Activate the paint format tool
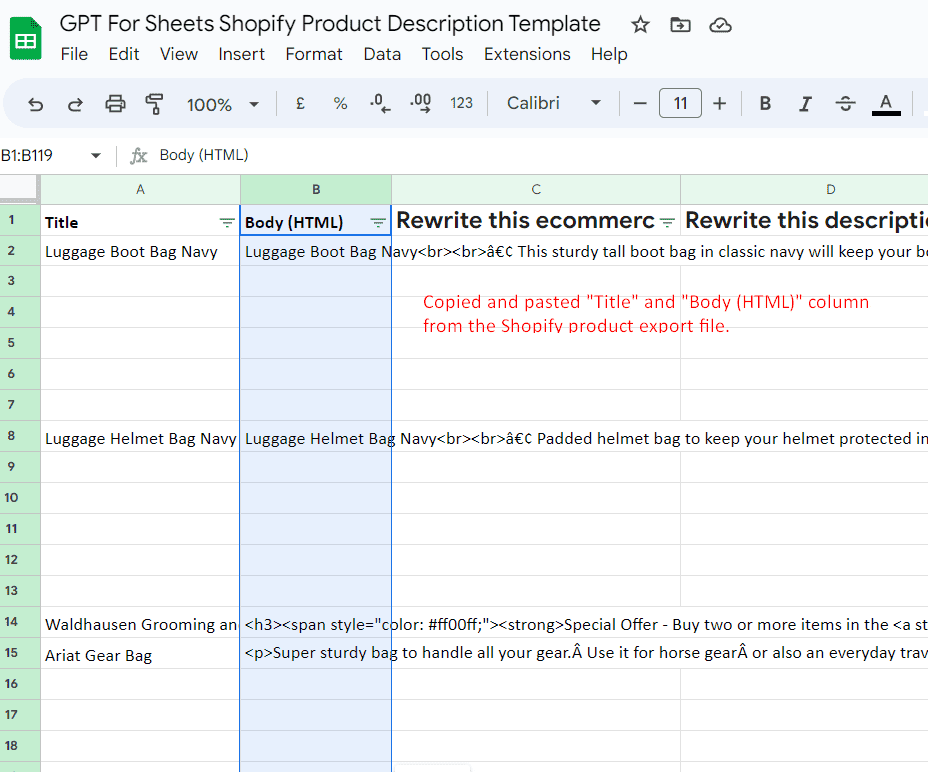 point(154,104)
